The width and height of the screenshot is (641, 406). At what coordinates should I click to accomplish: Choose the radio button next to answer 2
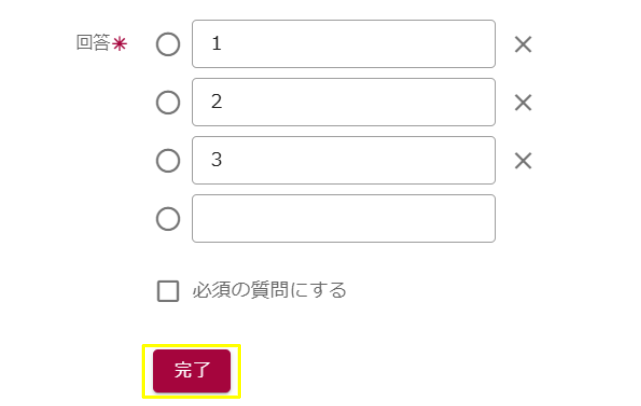168,102
